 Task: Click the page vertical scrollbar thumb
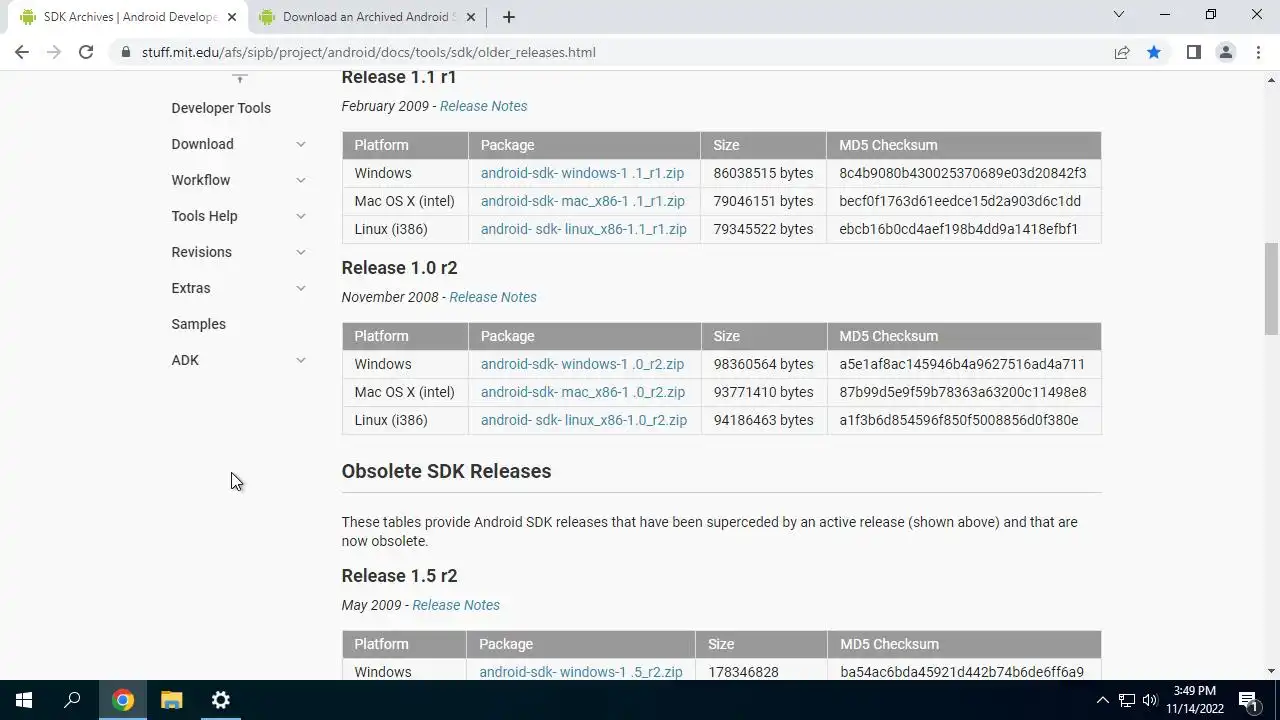coord(1271,288)
